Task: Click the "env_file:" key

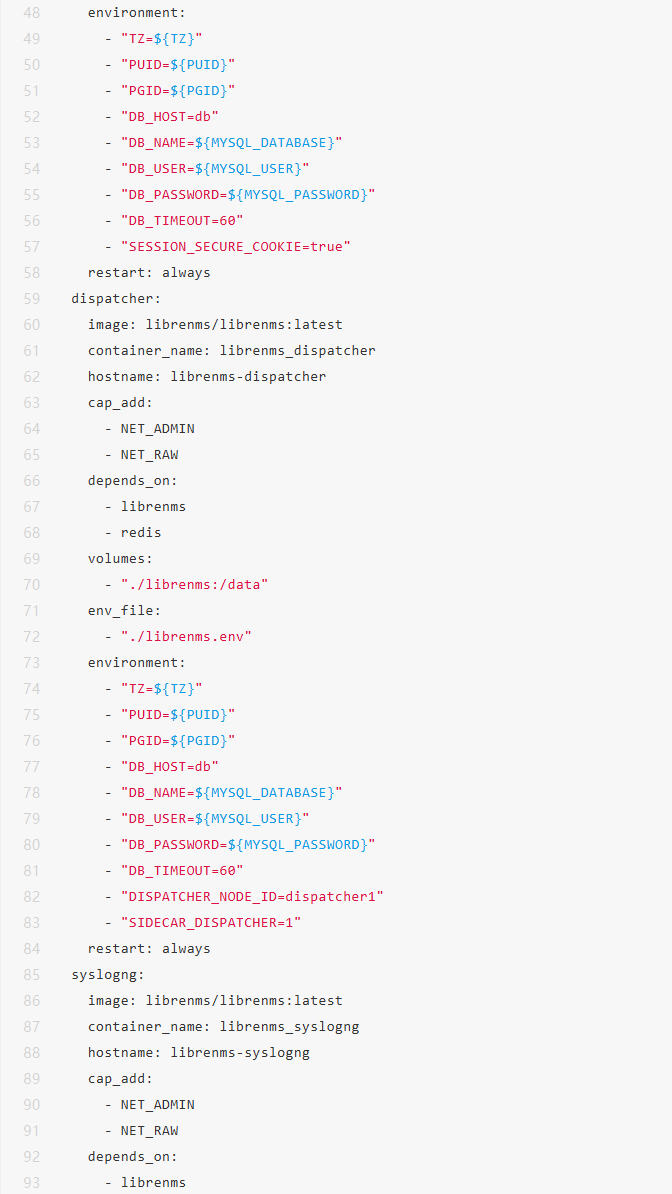Action: (124, 610)
